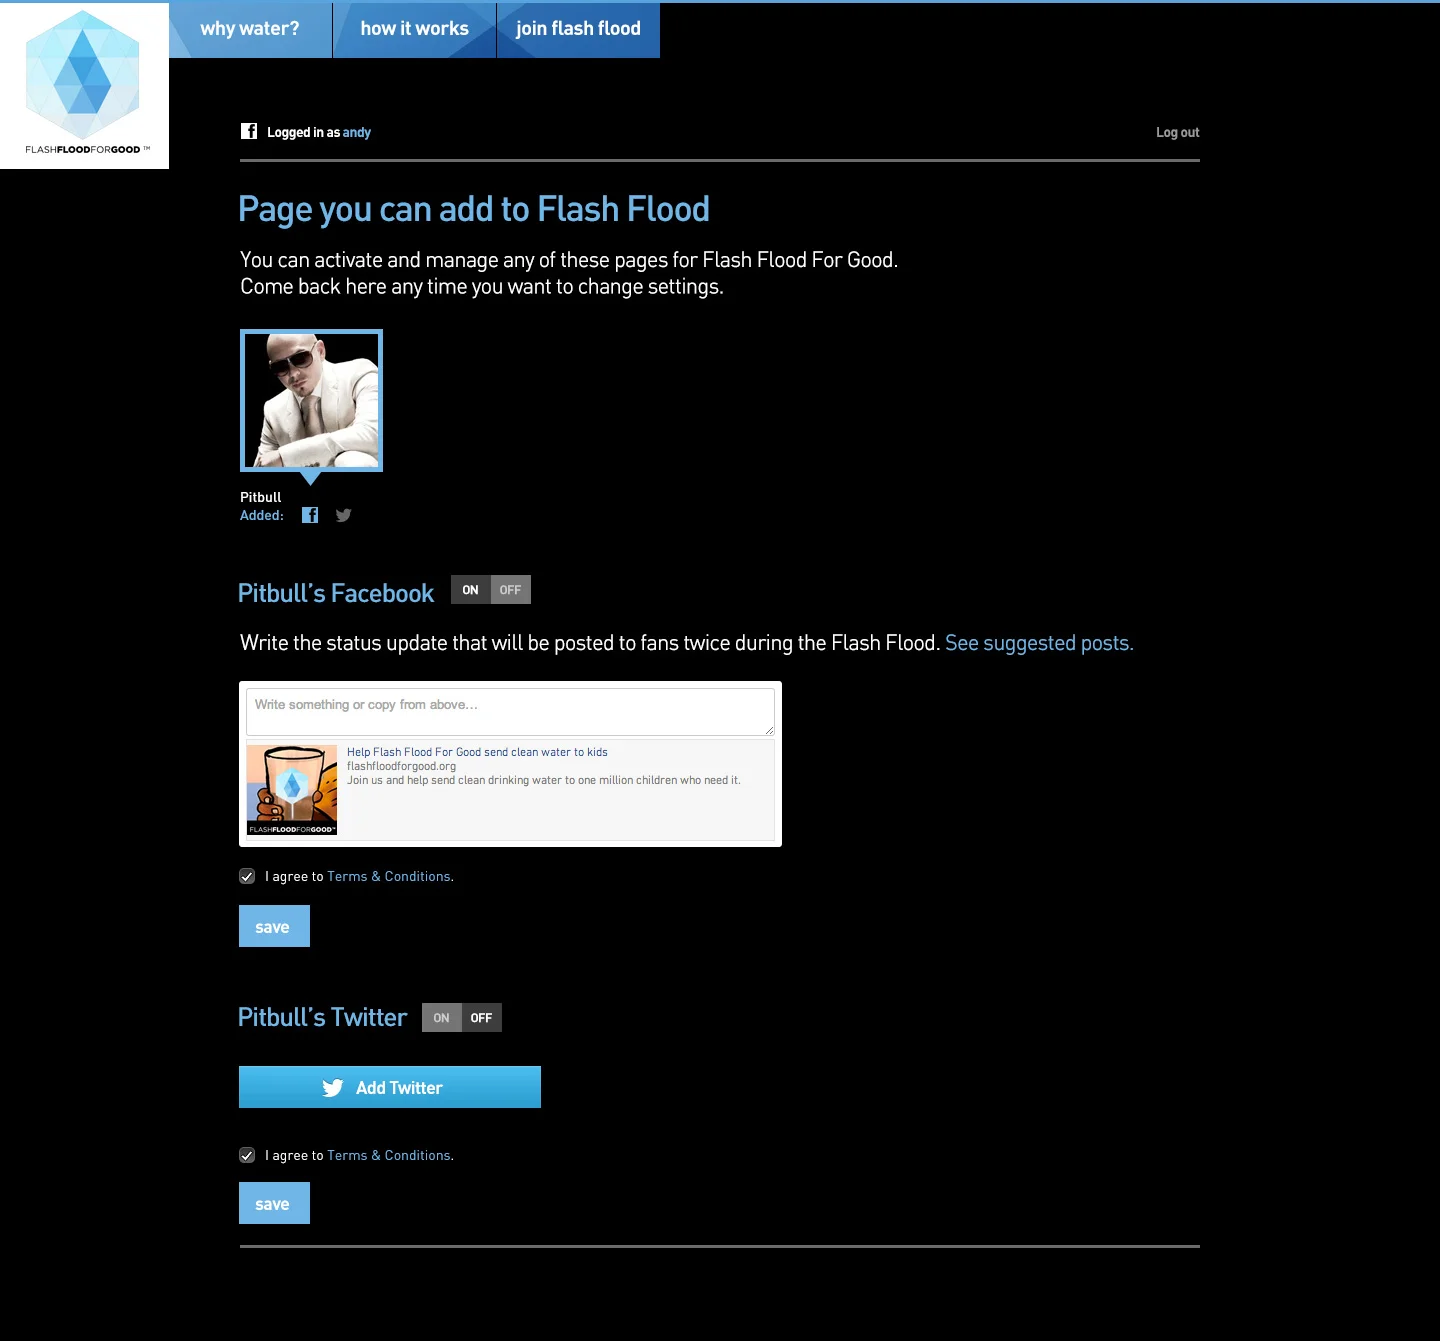Click the Twitter icon next to Pitbull's "Added:"
1440x1341 pixels.
[x=343, y=515]
